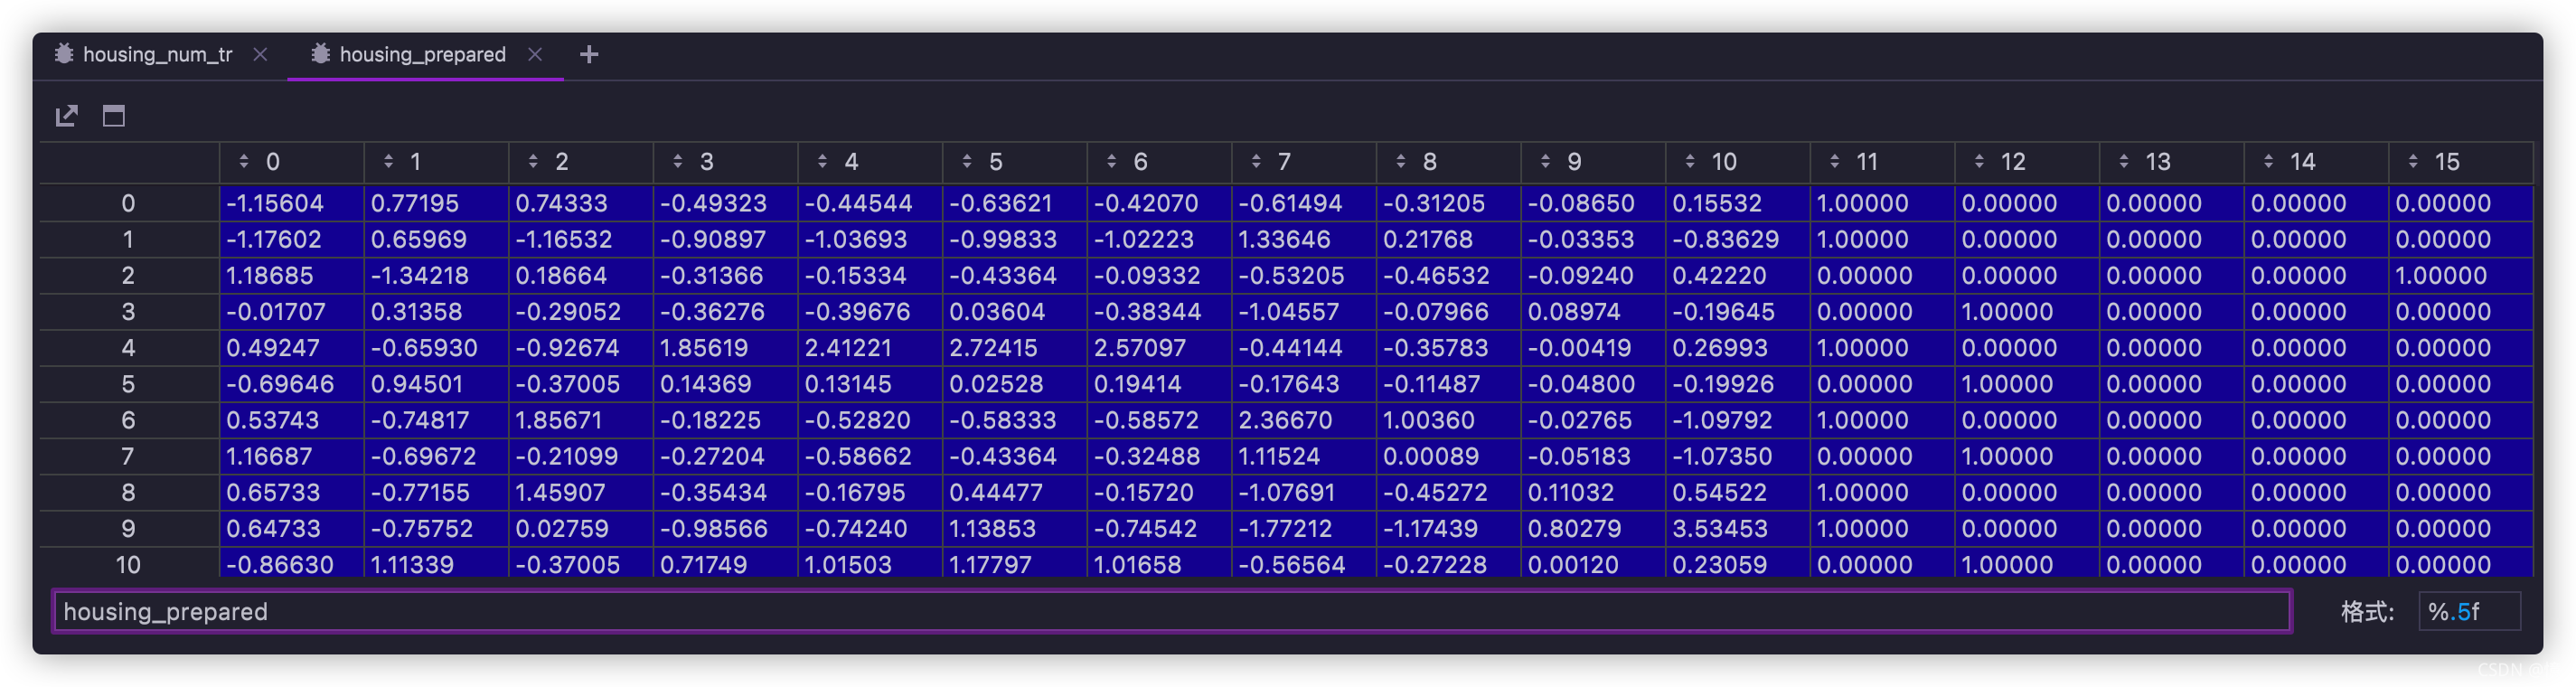The height and width of the screenshot is (687, 2576).
Task: Sort by column 9 header
Action: pyautogui.click(x=1594, y=161)
